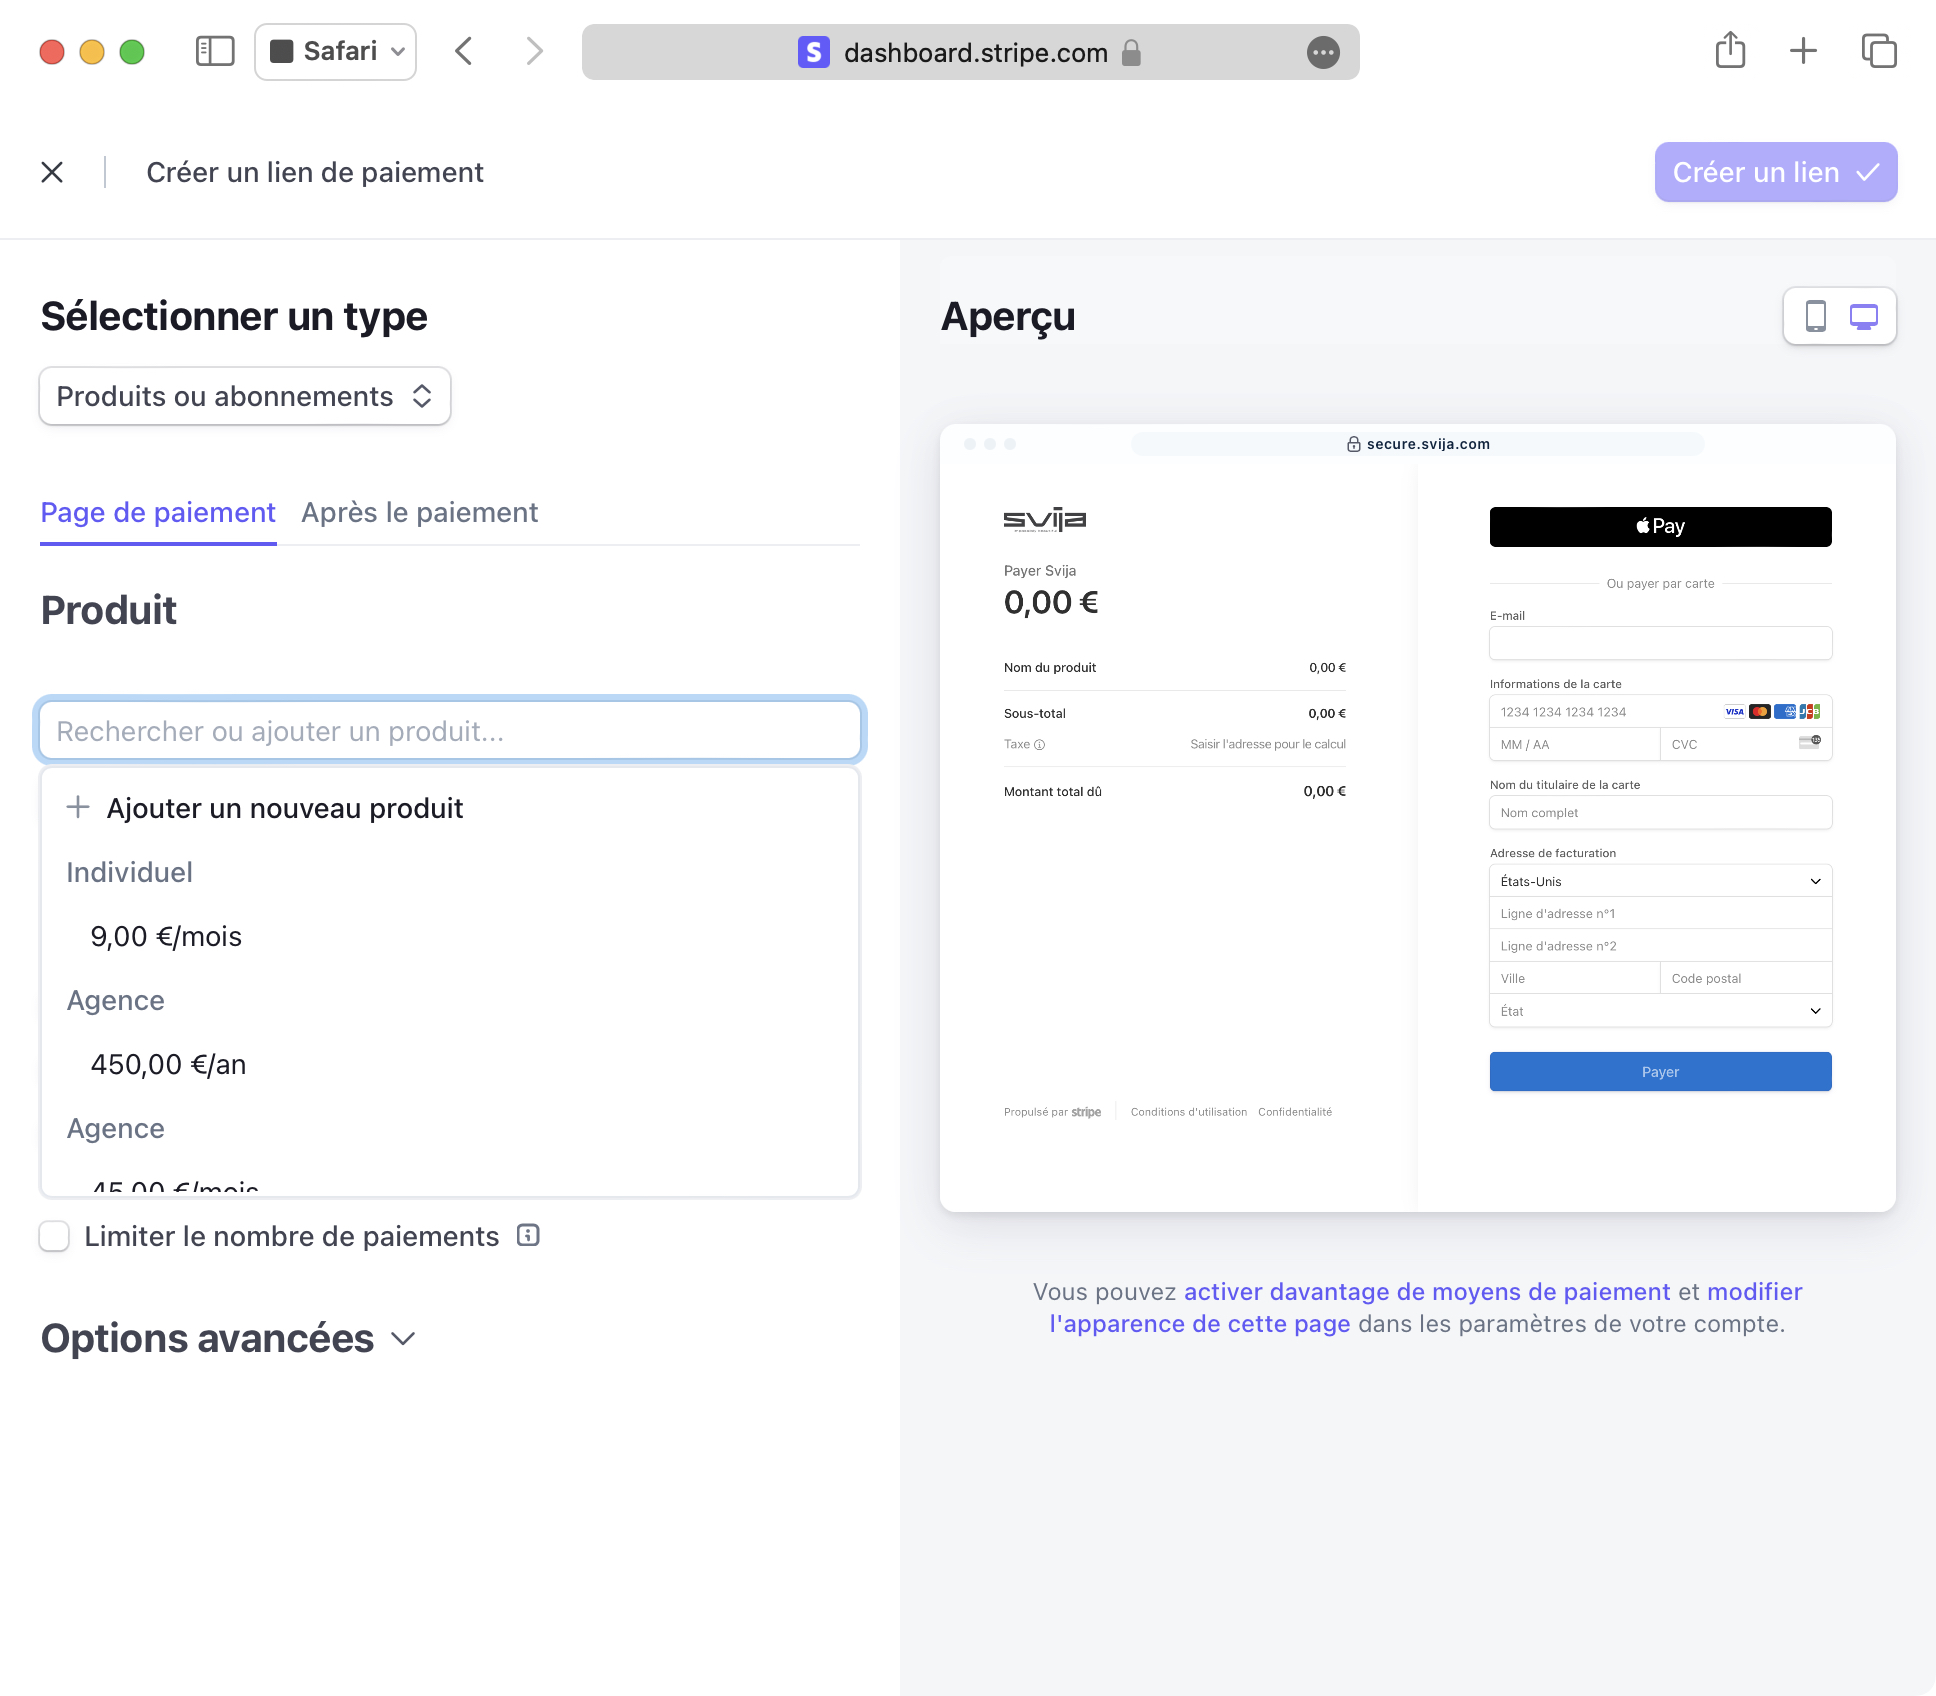
Task: Switch to the Après le paiement tab
Action: point(419,512)
